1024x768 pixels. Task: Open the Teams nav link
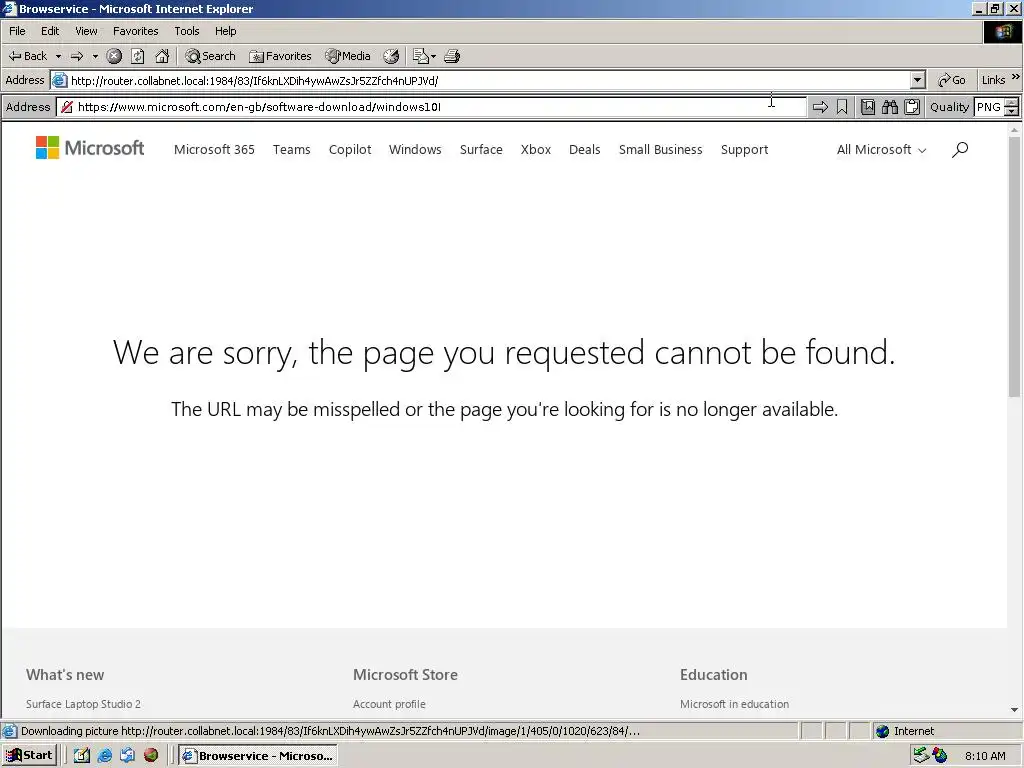(291, 150)
